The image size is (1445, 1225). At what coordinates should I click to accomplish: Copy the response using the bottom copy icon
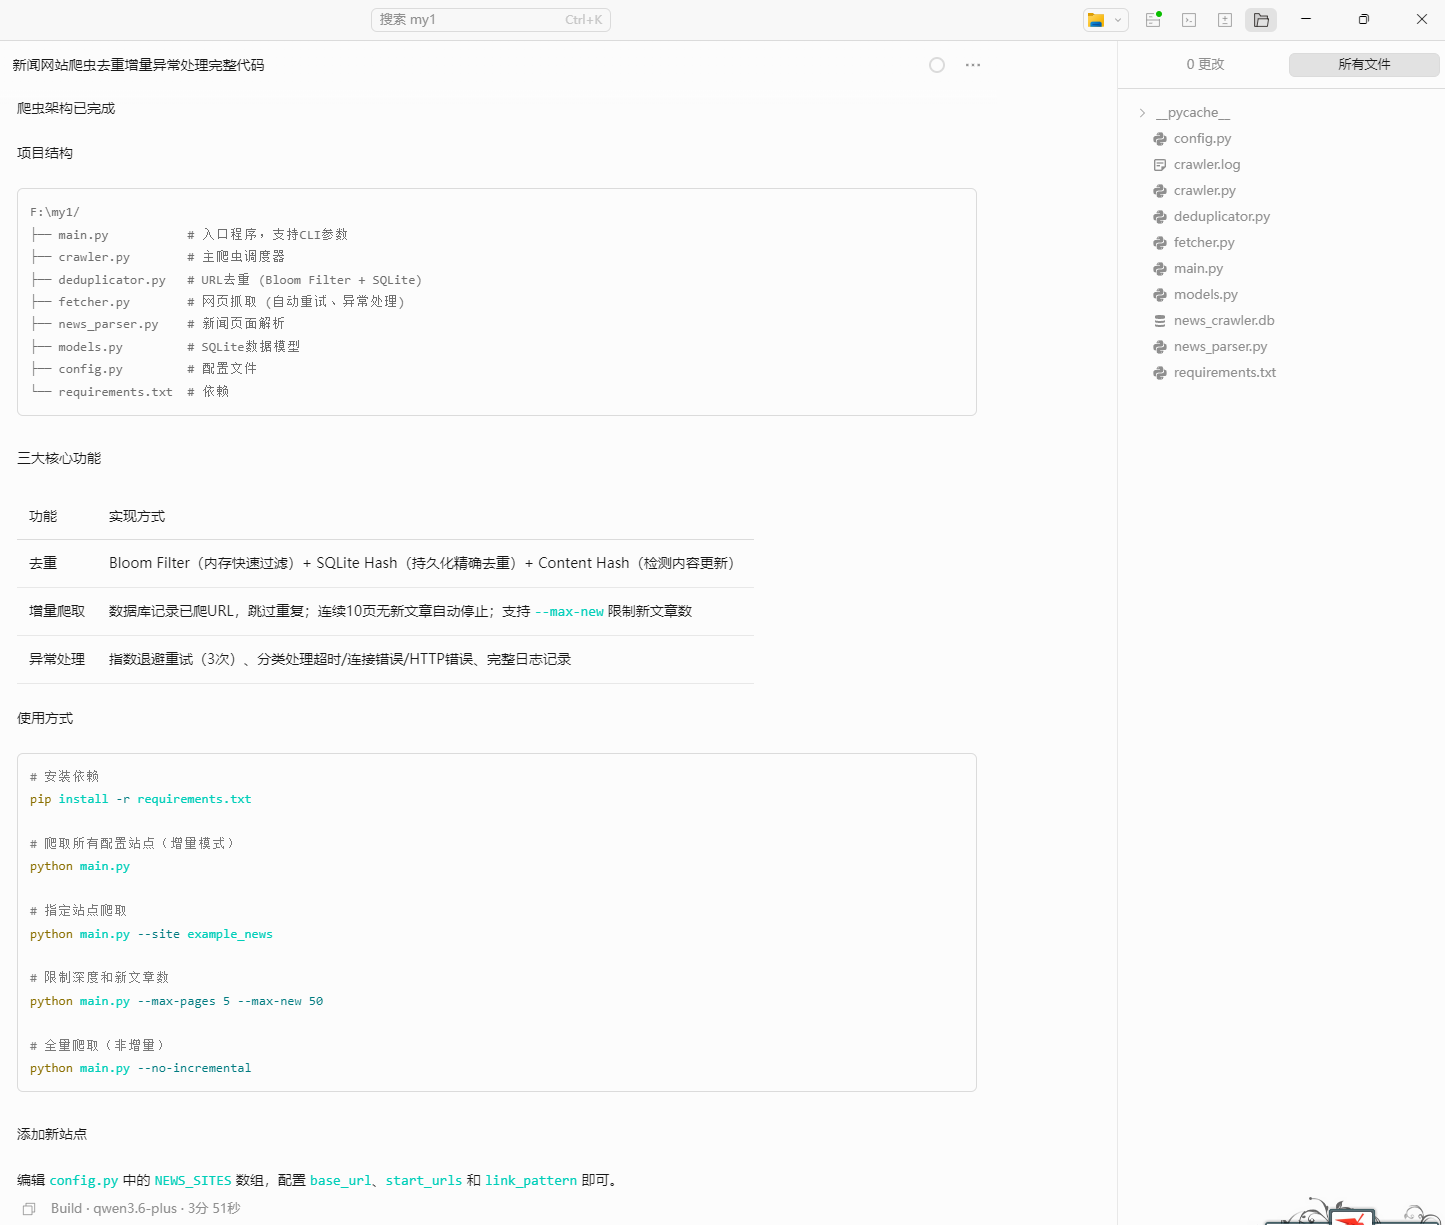click(29, 1209)
